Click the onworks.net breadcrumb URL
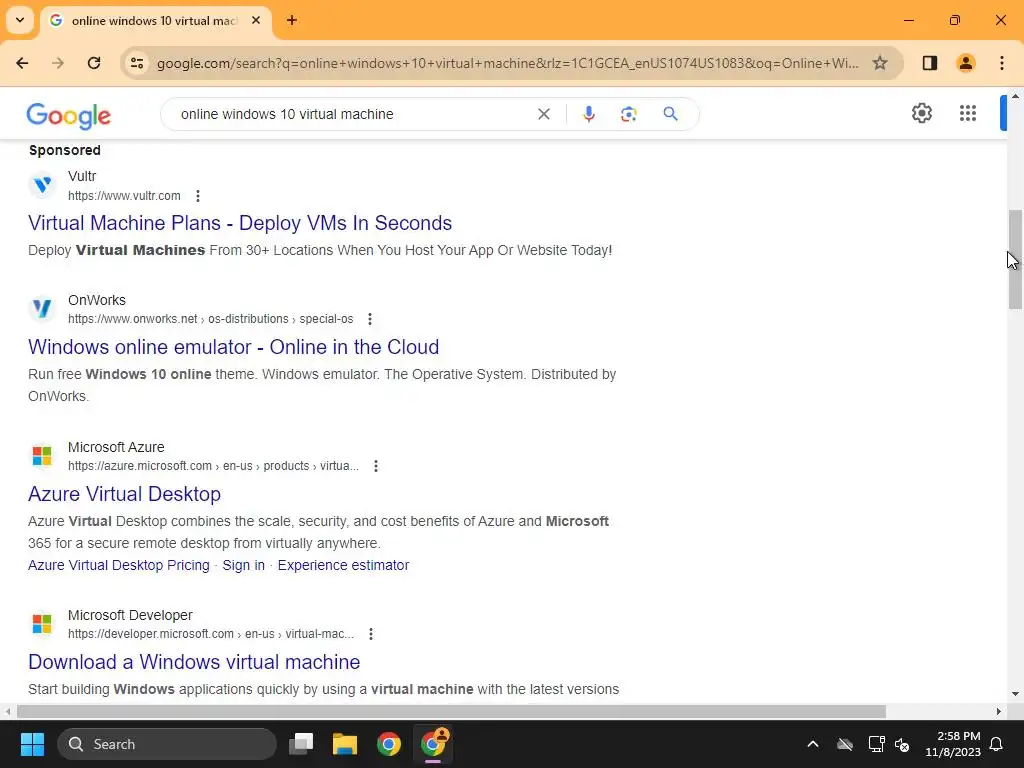The width and height of the screenshot is (1024, 768). [x=210, y=319]
